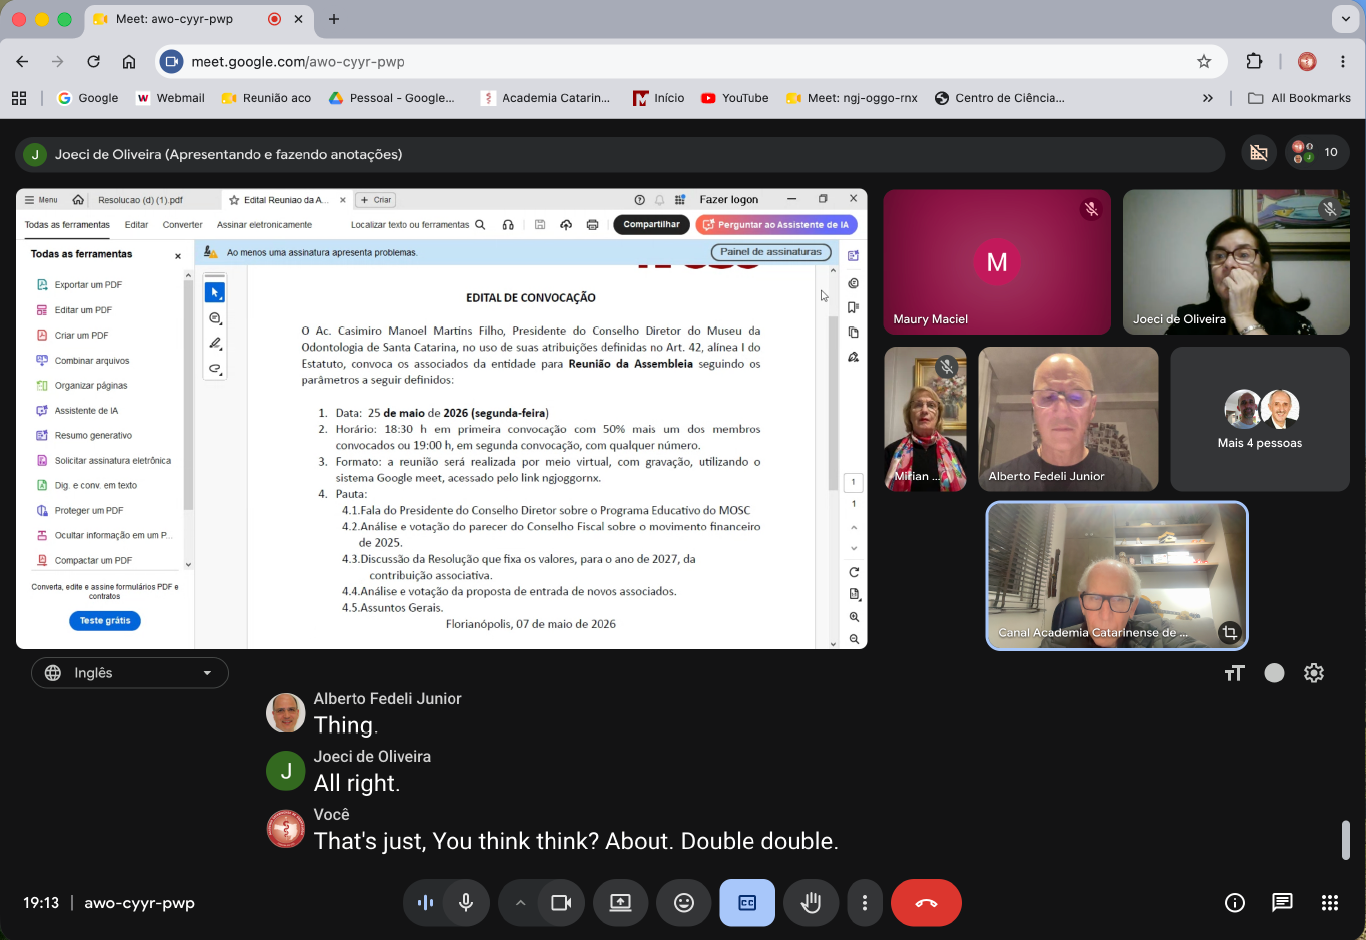This screenshot has height=940, width=1366.
Task: Open meeting details info icon
Action: [x=1235, y=903]
